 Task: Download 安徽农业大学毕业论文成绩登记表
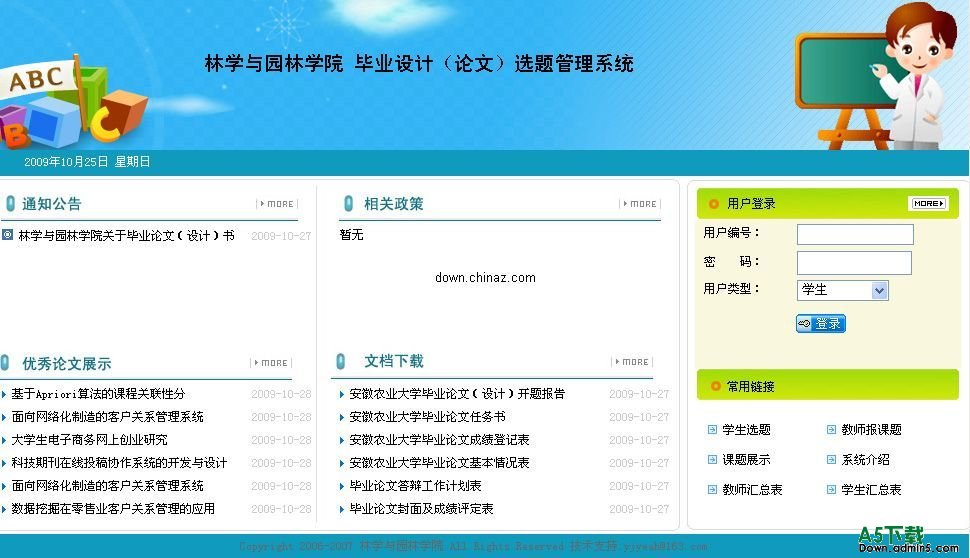pos(439,440)
